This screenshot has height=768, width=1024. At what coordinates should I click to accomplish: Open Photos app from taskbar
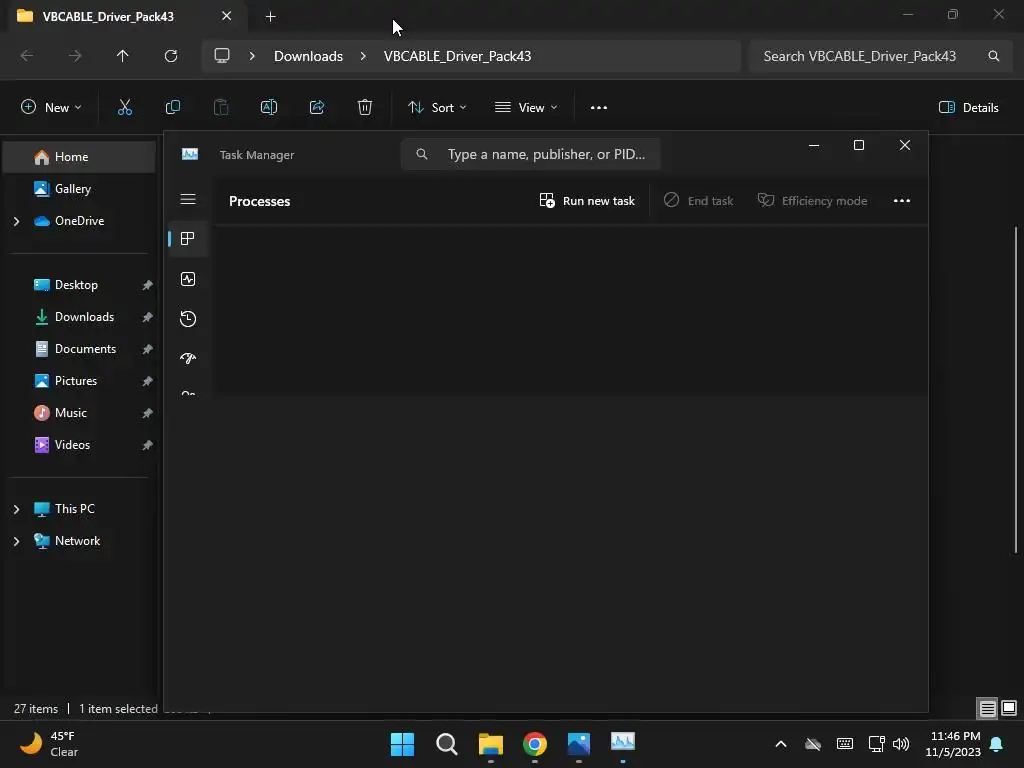point(579,744)
